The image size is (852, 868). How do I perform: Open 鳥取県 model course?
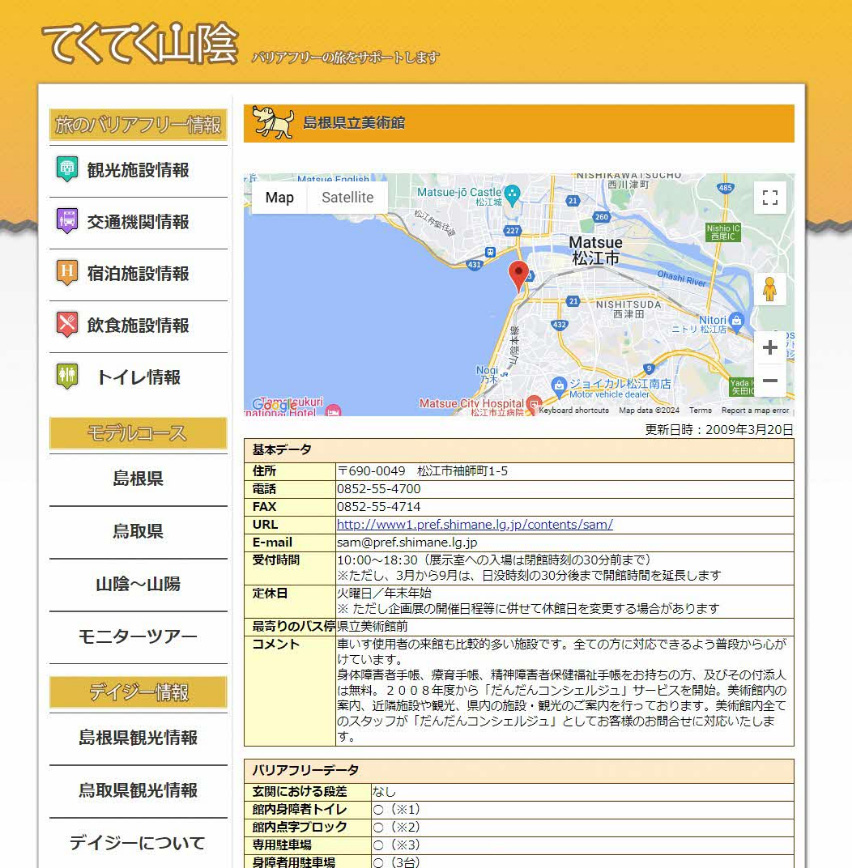[x=138, y=531]
